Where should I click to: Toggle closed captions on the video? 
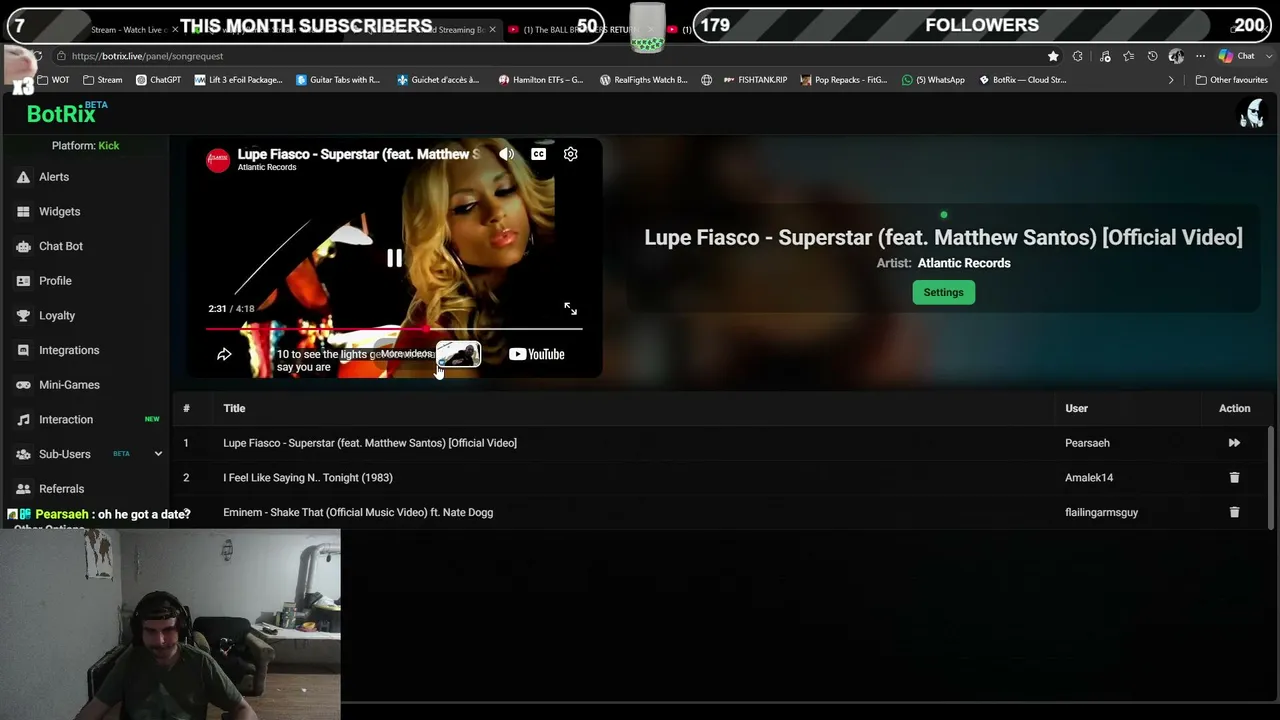(539, 154)
